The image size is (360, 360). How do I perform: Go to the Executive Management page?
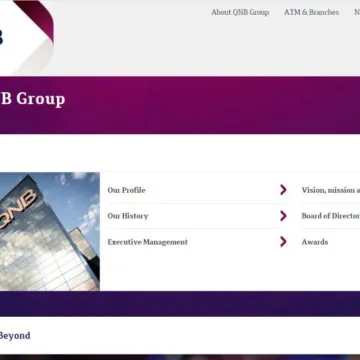[x=147, y=242]
